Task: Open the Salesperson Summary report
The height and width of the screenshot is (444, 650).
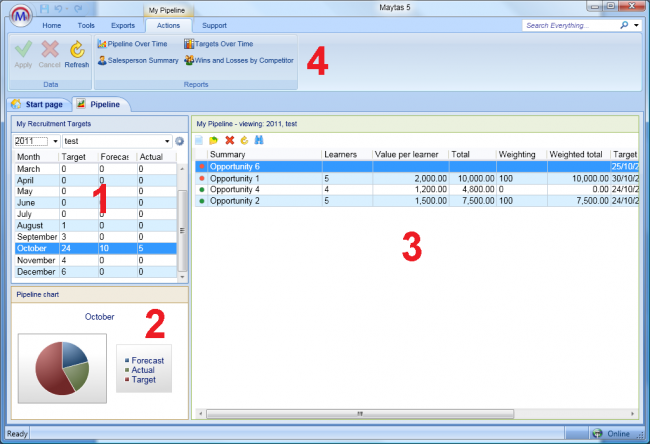Action: pos(138,61)
